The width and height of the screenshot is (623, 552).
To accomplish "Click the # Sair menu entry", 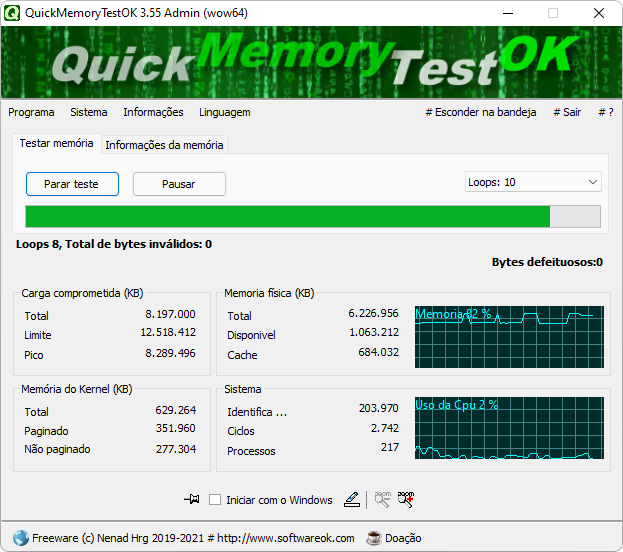I will pos(567,112).
